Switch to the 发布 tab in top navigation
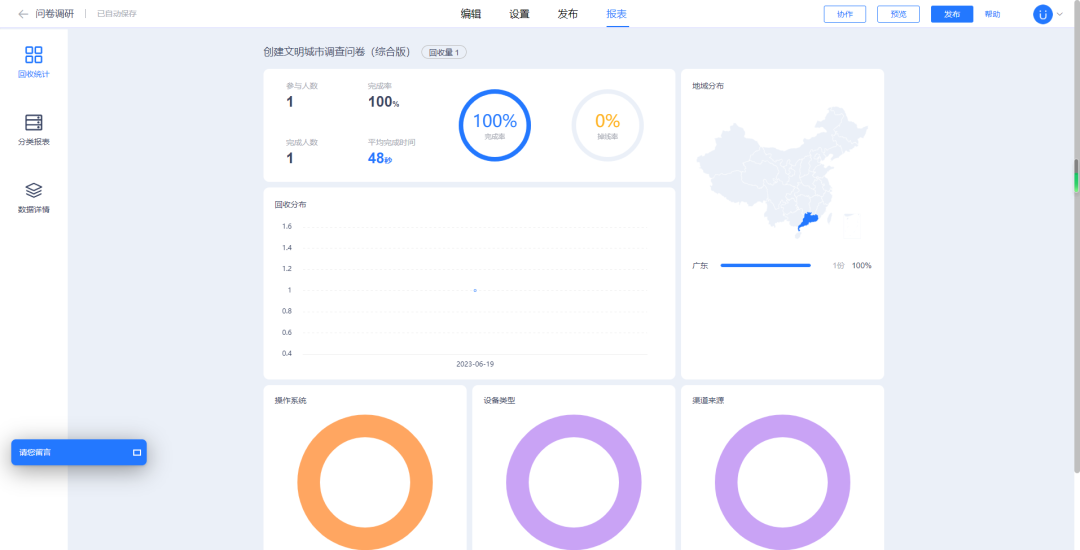Screen dimensions: 1080x550 click(568, 14)
